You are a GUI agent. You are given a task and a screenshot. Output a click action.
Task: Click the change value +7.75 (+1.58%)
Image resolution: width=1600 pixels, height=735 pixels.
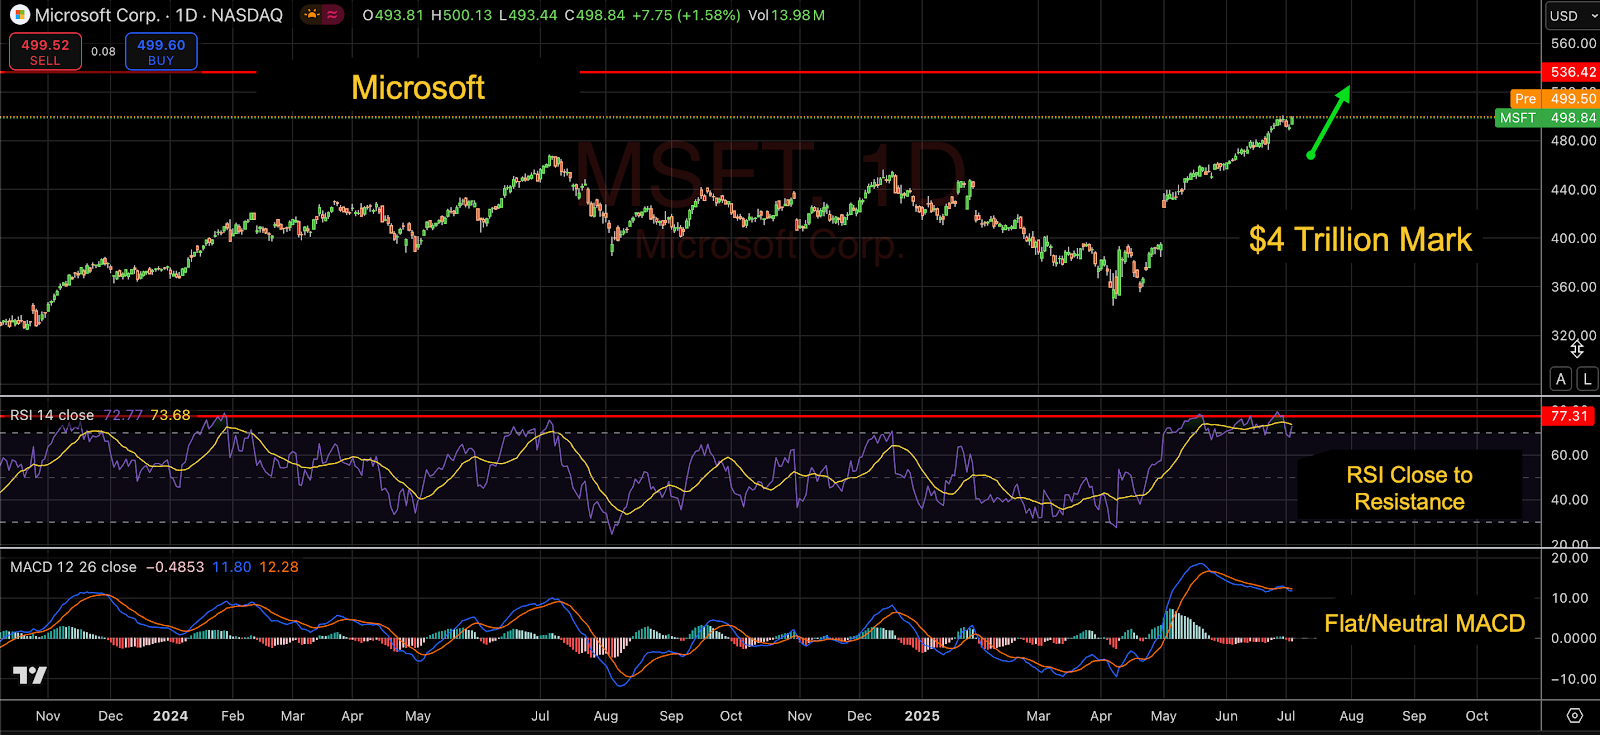686,15
